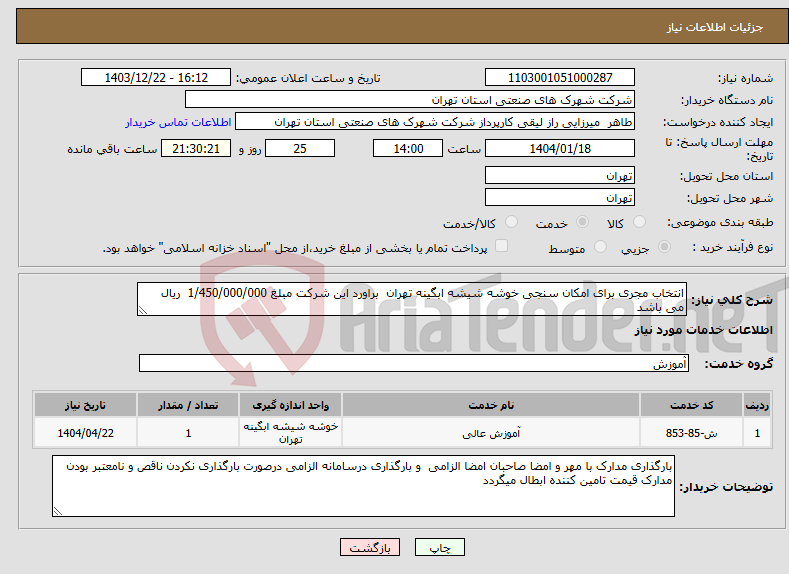Select the خدمت radio button

582,222
